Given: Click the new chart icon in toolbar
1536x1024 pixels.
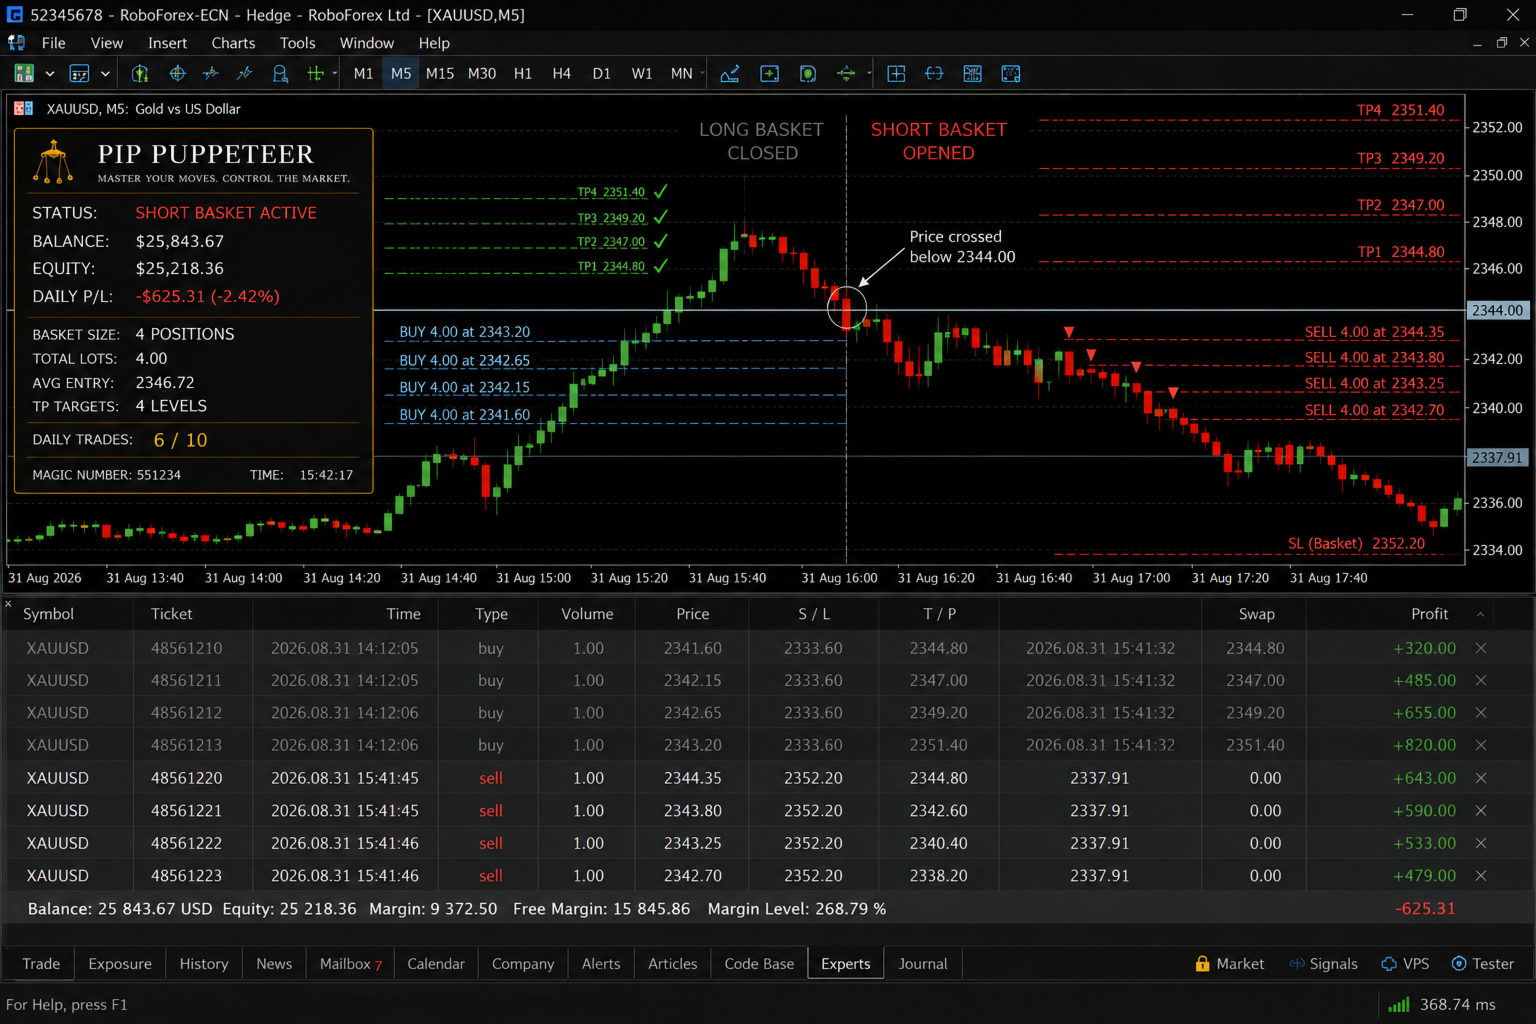Looking at the screenshot, I should [x=24, y=73].
